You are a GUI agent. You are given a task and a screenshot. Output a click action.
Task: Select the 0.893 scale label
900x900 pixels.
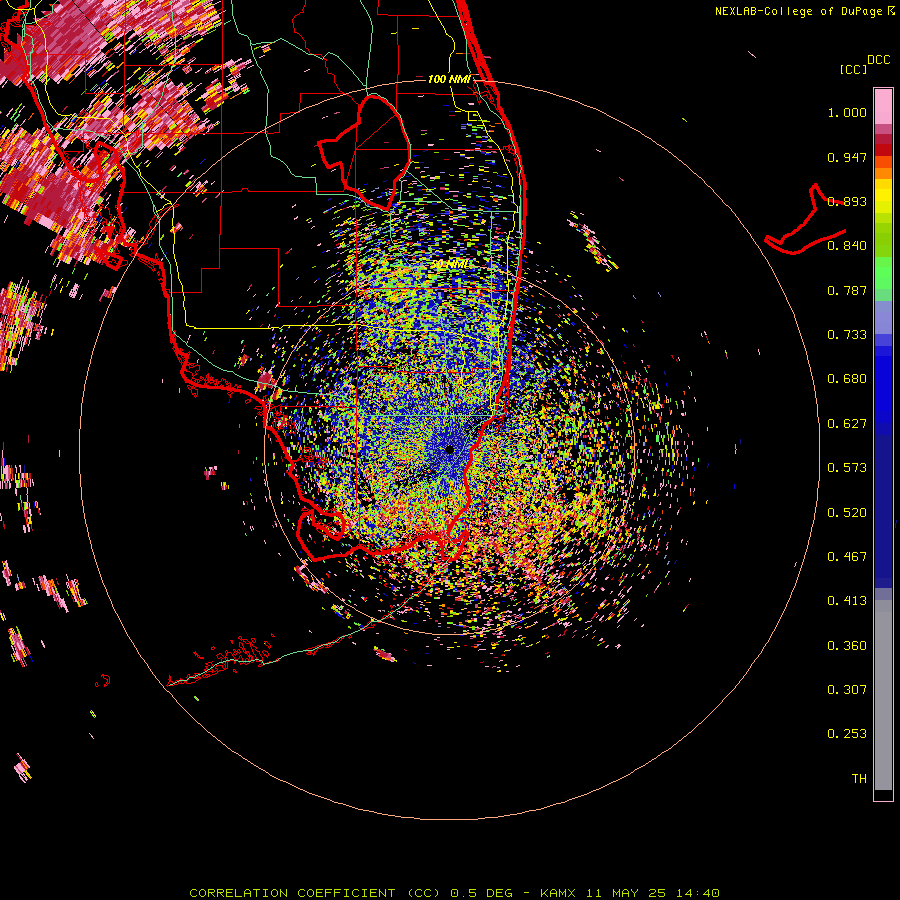click(847, 201)
